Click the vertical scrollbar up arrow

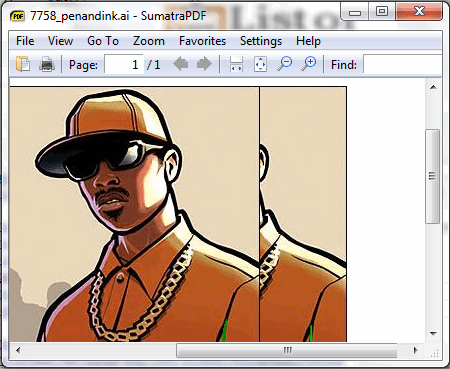pyautogui.click(x=433, y=87)
